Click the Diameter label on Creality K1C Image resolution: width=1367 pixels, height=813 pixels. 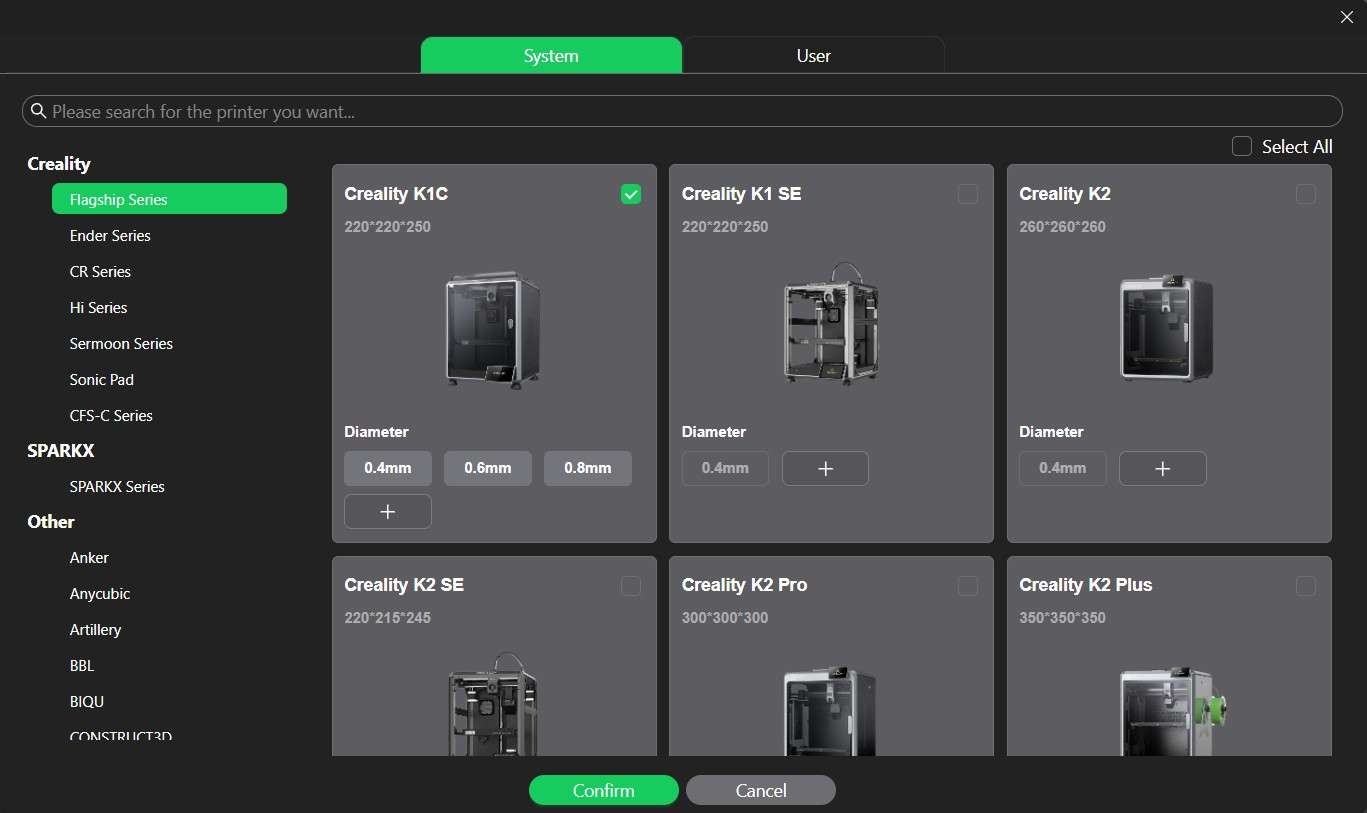point(376,432)
